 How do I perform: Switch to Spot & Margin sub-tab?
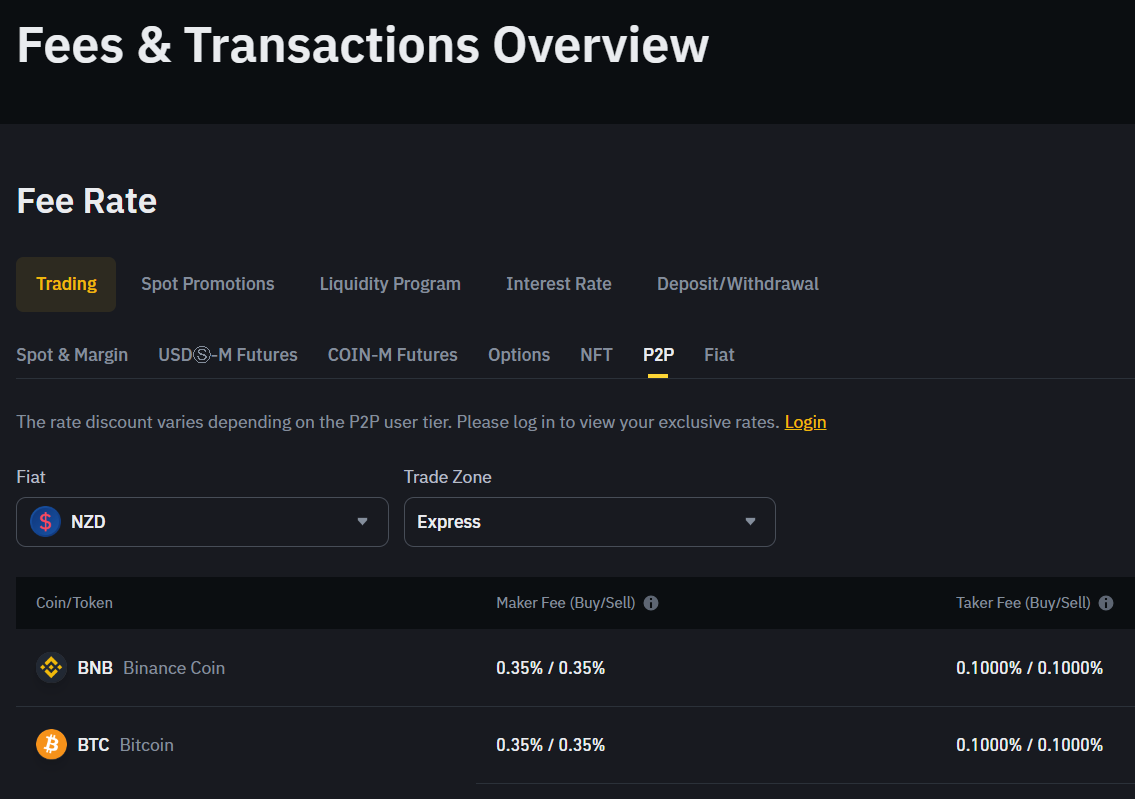click(72, 355)
